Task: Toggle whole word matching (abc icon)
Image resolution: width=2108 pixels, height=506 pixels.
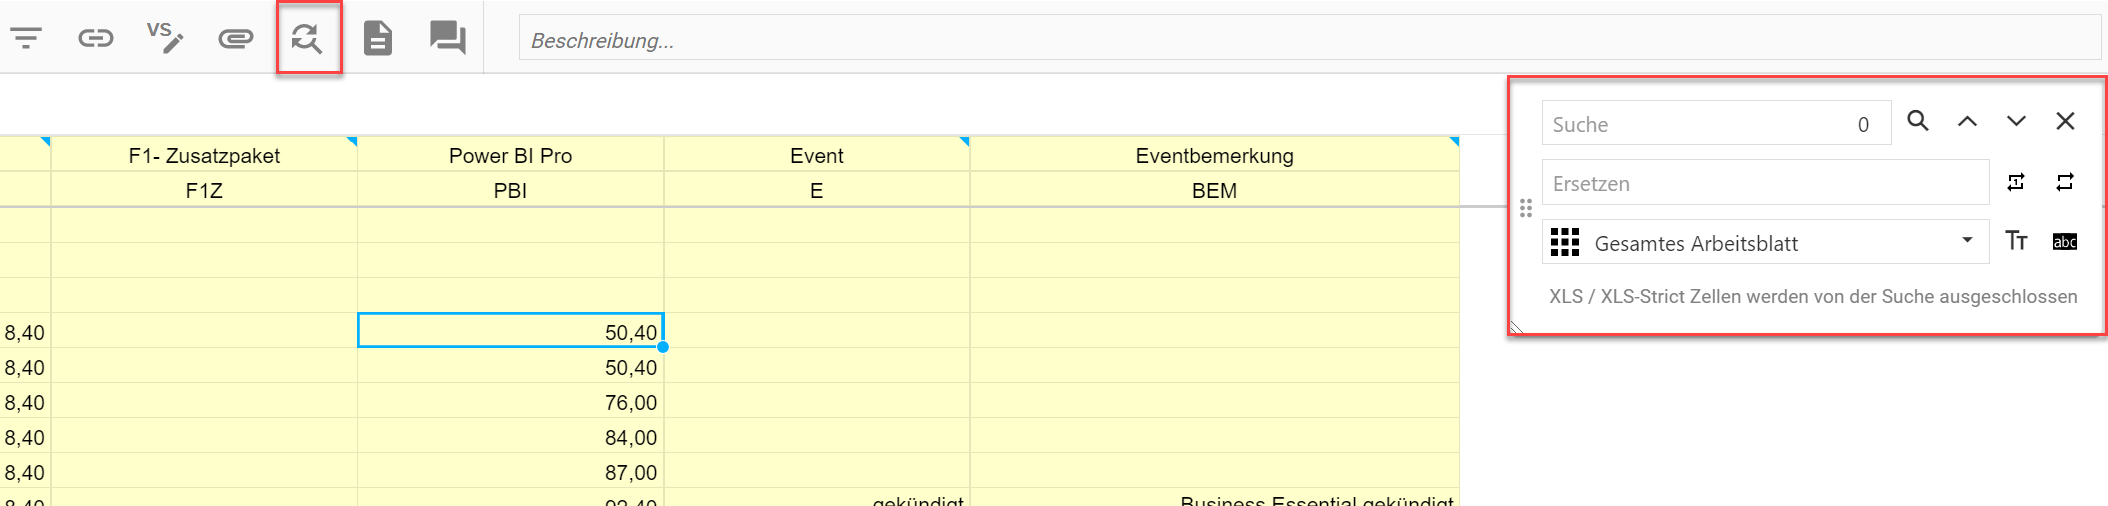Action: (2065, 241)
